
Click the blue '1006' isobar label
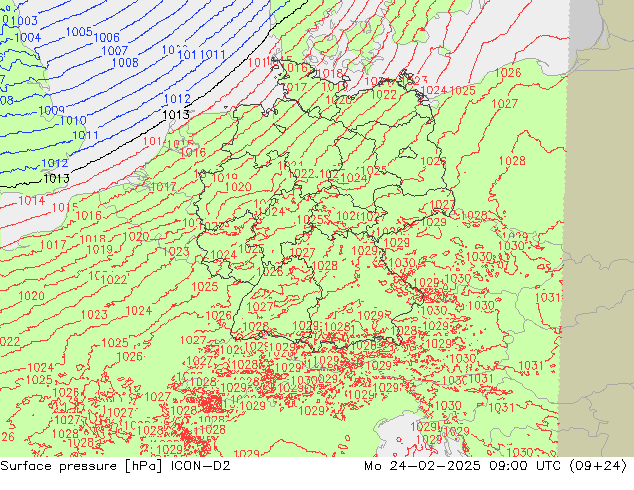pyautogui.click(x=107, y=38)
